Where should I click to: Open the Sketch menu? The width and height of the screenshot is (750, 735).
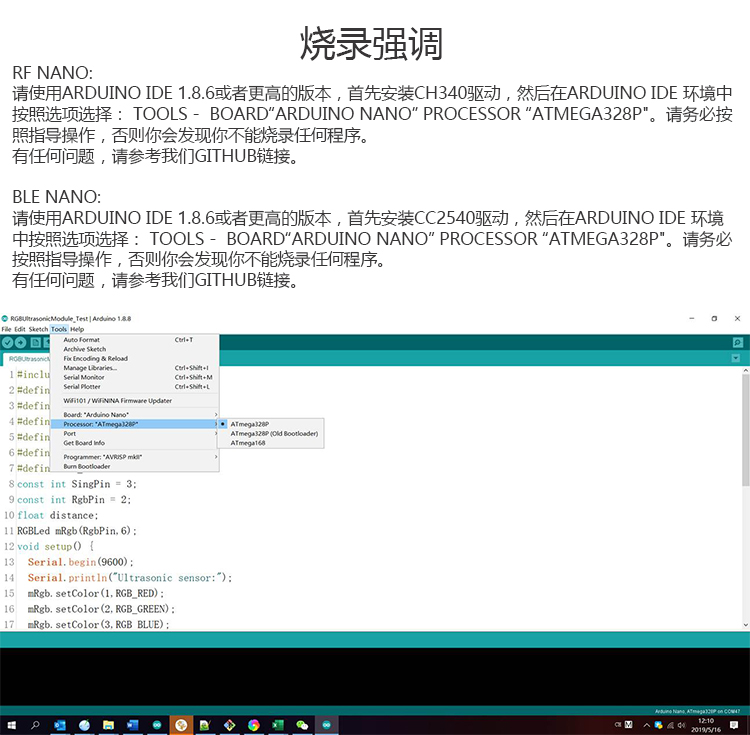[x=38, y=329]
